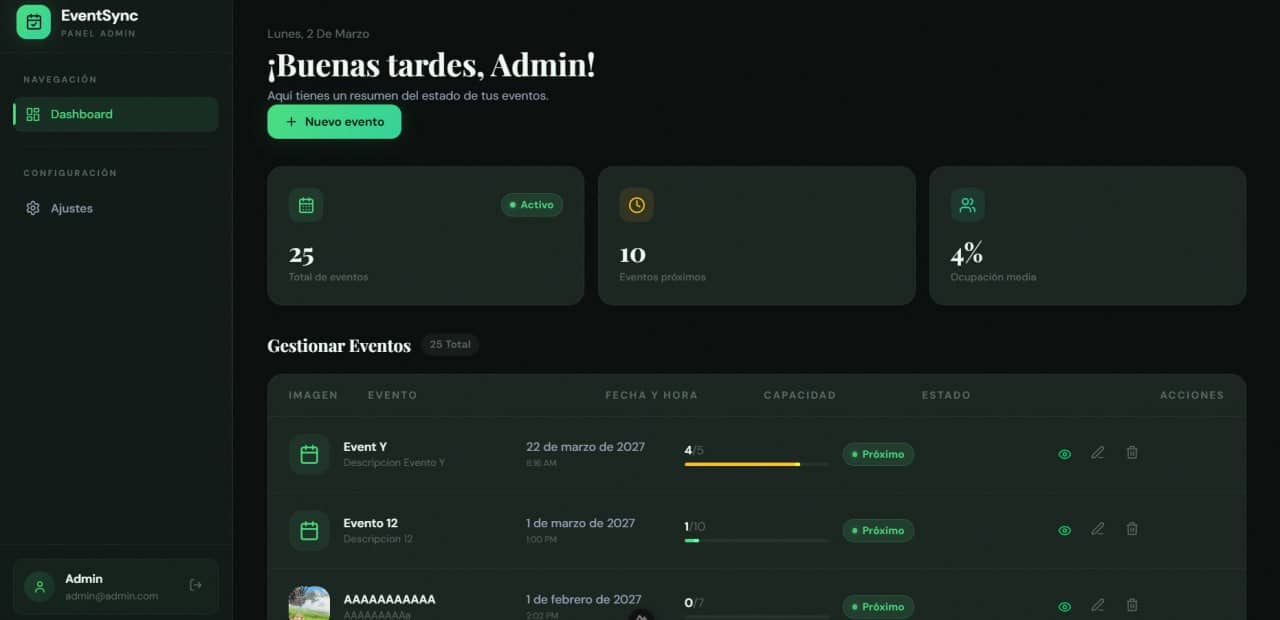Click the AAAAAAAAAAA event title
This screenshot has height=620, width=1280.
pos(389,599)
